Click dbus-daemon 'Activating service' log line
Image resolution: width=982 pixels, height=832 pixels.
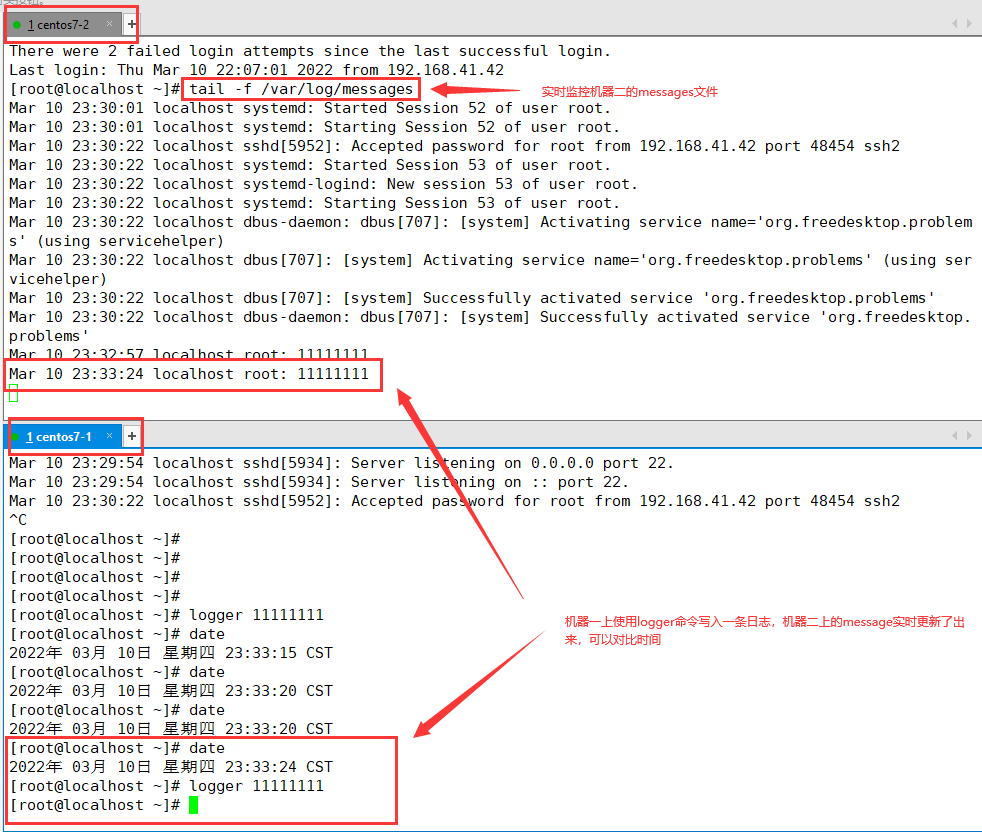490,232
